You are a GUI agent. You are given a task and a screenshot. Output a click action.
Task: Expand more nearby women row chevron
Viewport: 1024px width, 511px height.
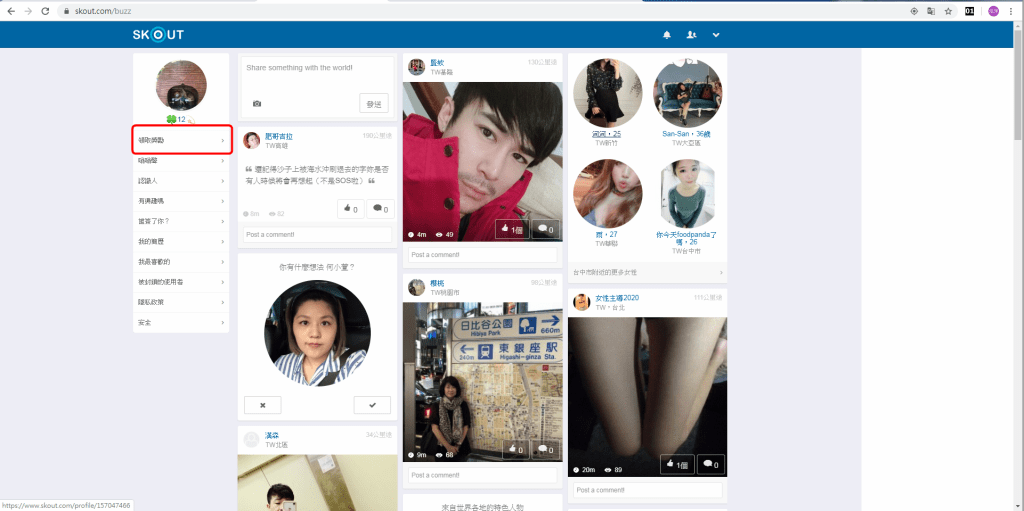[720, 272]
